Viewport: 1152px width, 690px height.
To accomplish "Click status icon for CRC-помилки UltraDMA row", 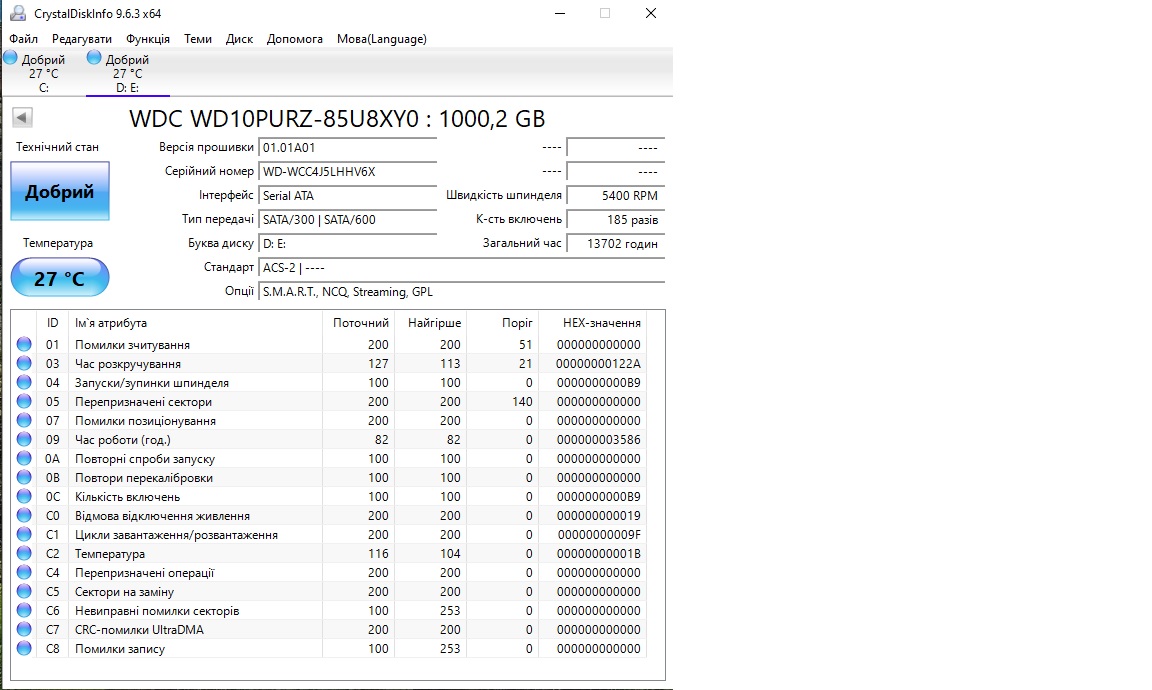I will pyautogui.click(x=24, y=630).
